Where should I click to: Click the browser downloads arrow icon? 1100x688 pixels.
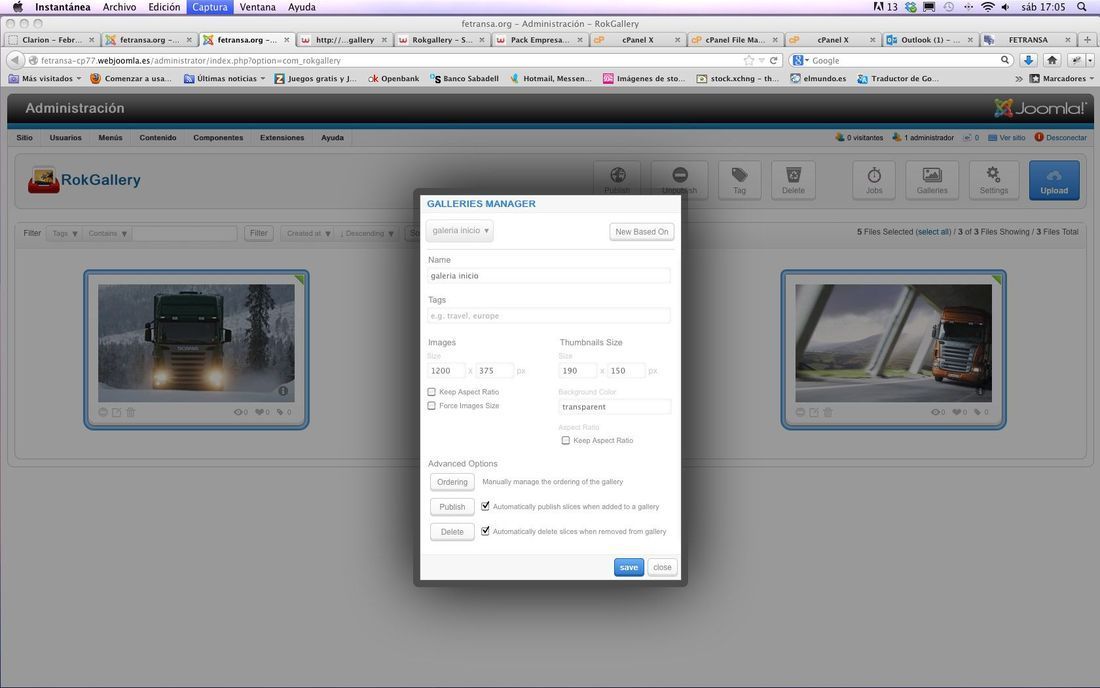(1028, 60)
